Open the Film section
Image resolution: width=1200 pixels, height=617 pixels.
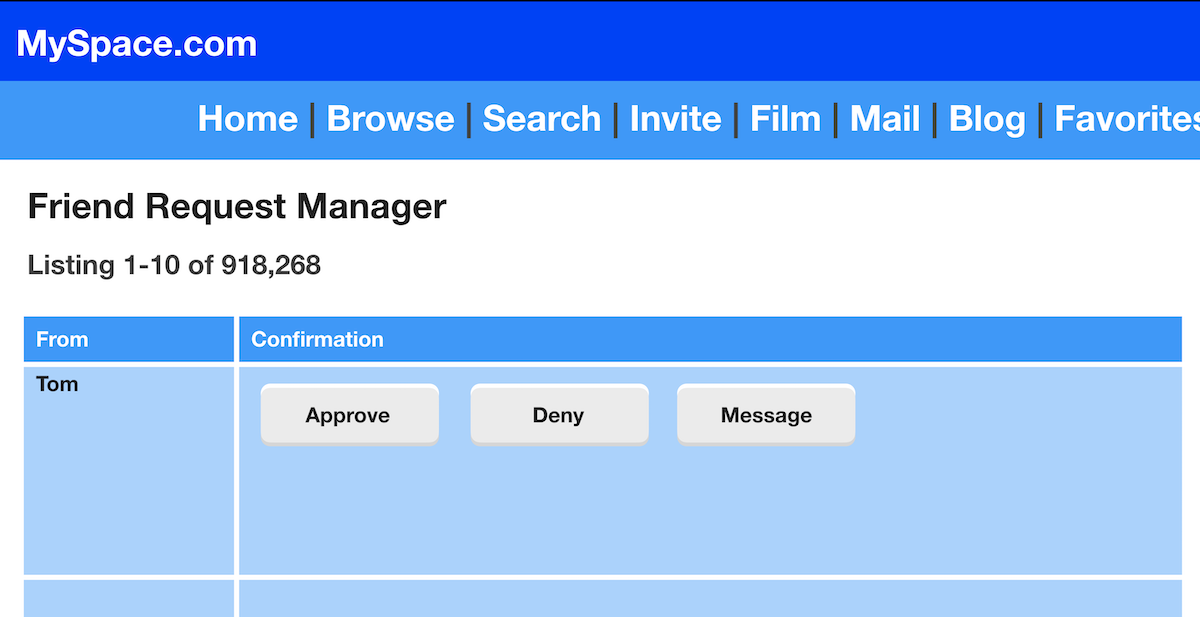pos(785,119)
